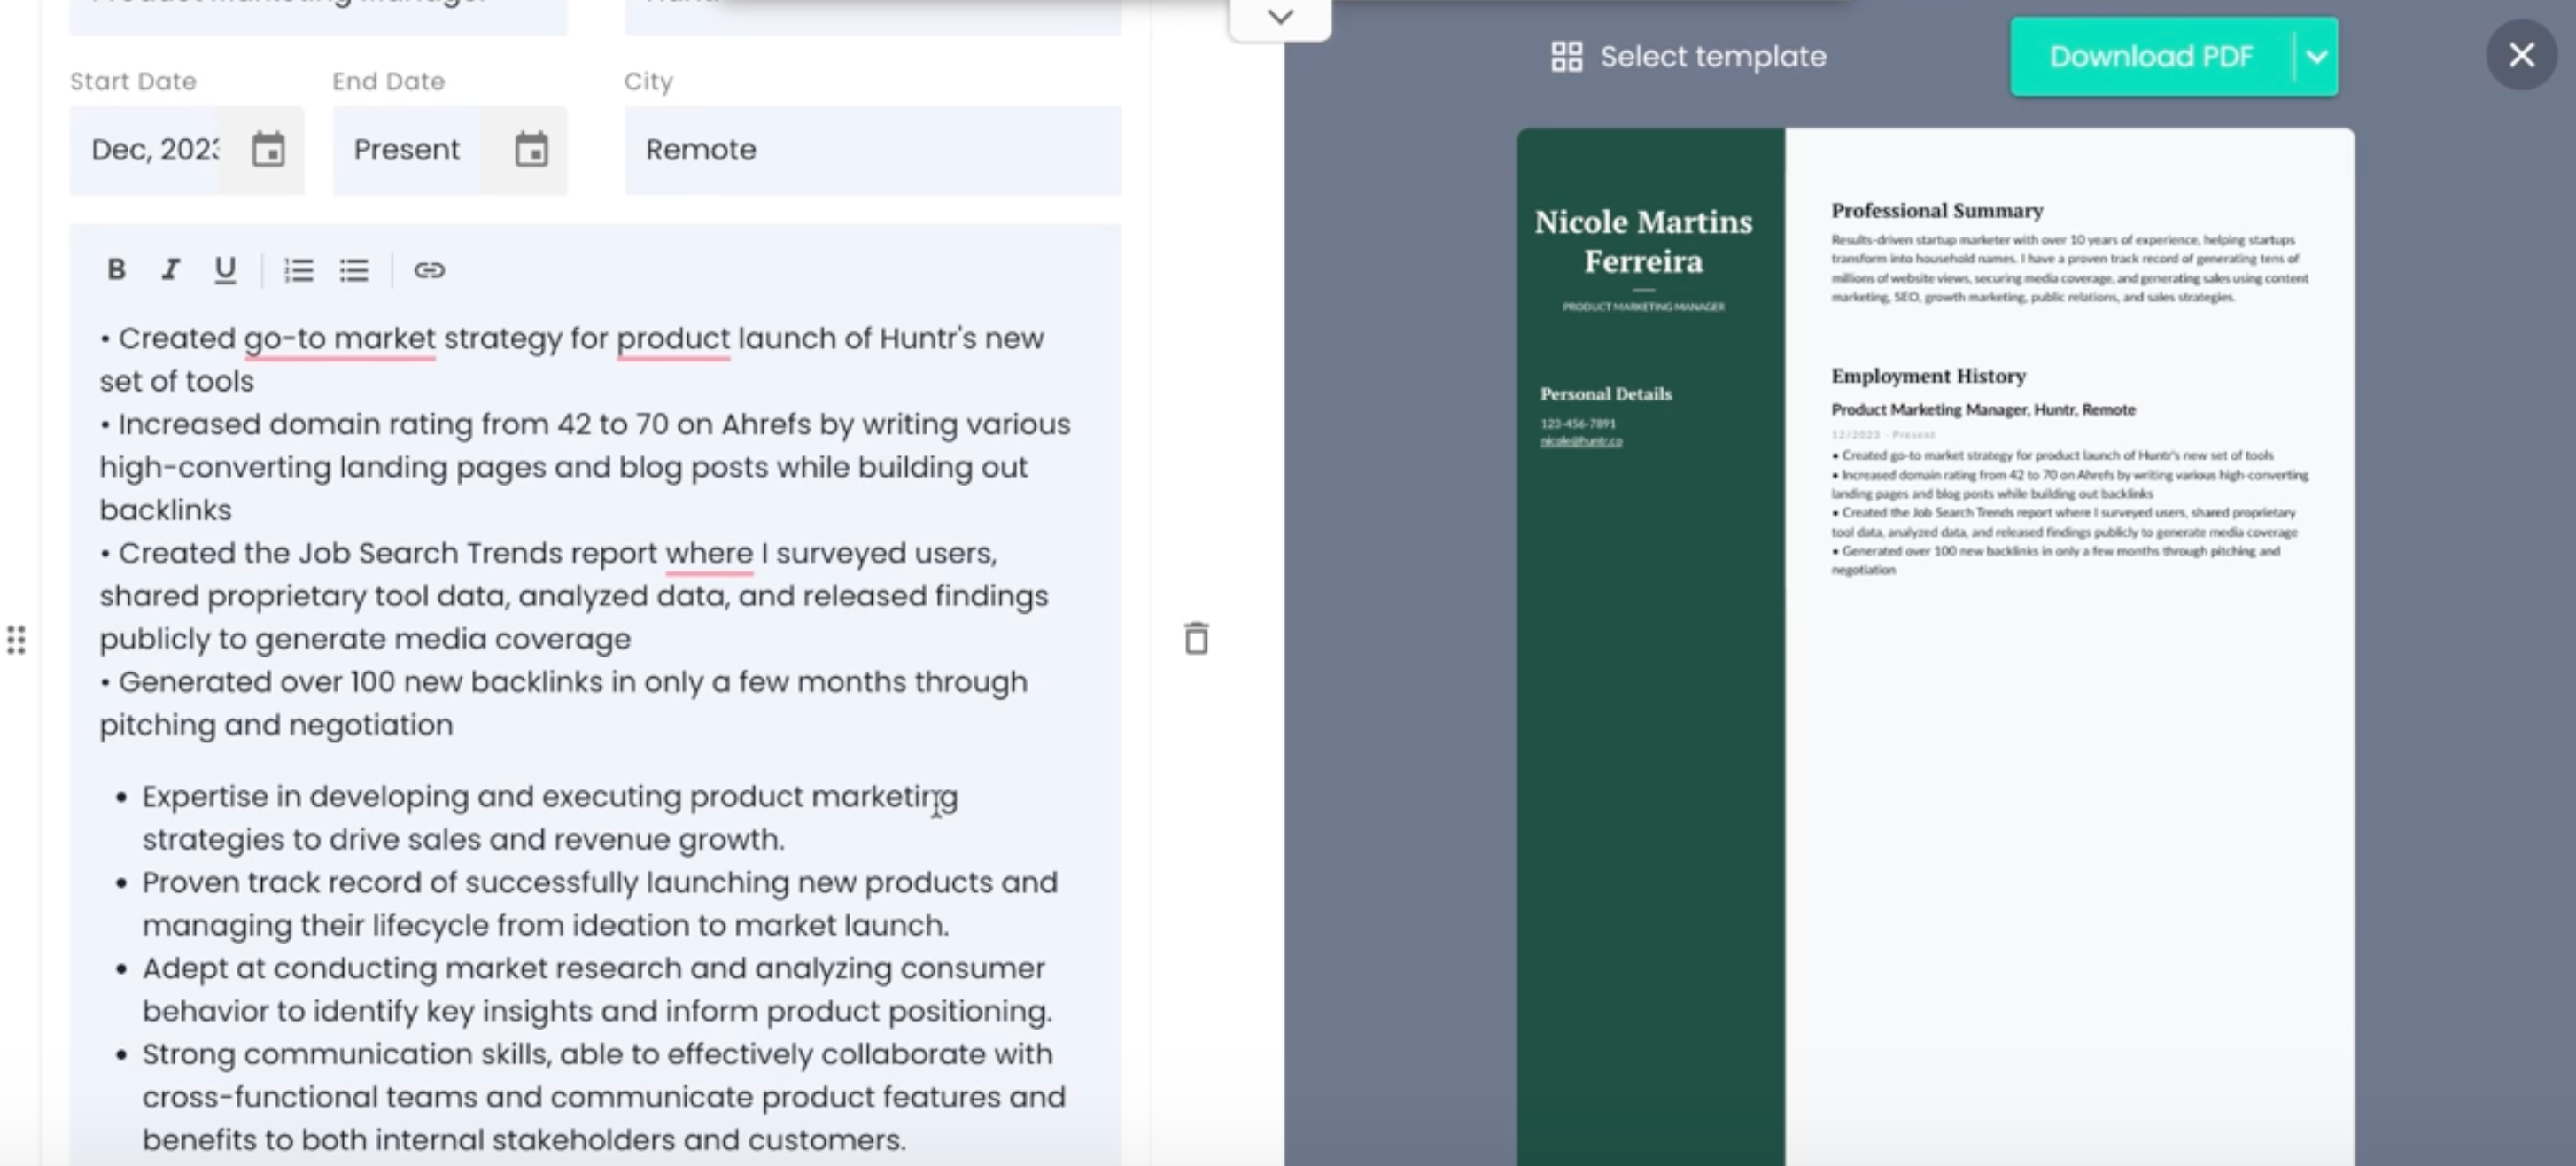Delete this employment entry with trash icon
The width and height of the screenshot is (2576, 1166).
click(1196, 639)
